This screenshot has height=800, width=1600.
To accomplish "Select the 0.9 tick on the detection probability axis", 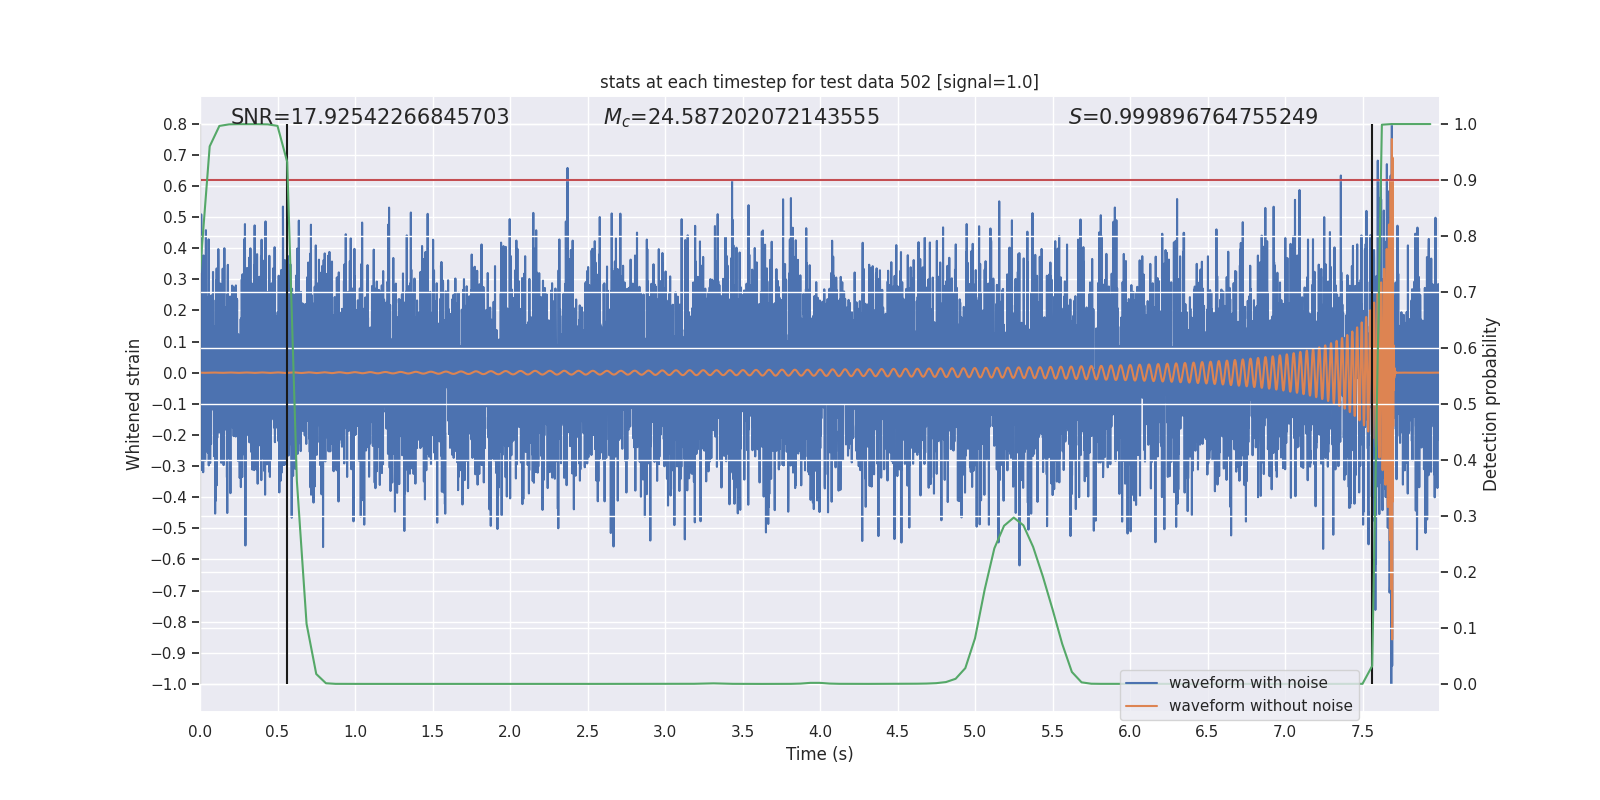I will click(1465, 180).
